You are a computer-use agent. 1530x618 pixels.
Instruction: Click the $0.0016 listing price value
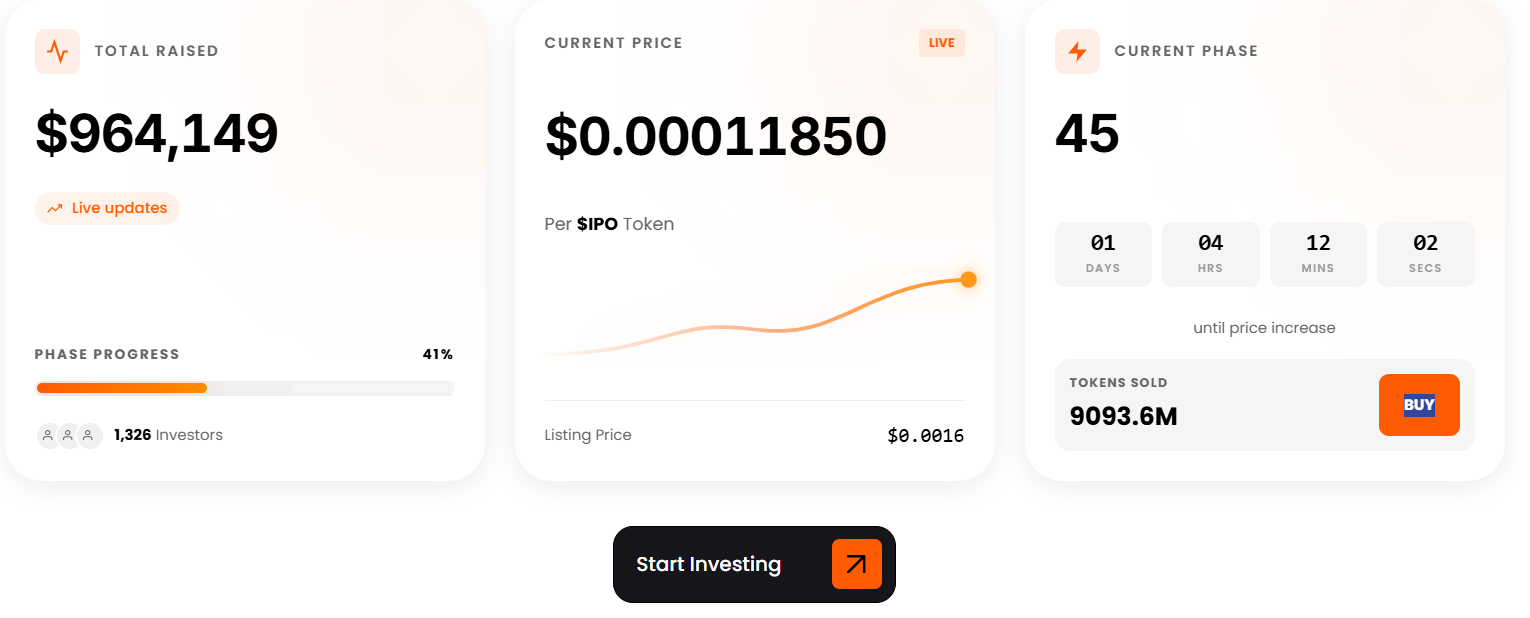925,436
